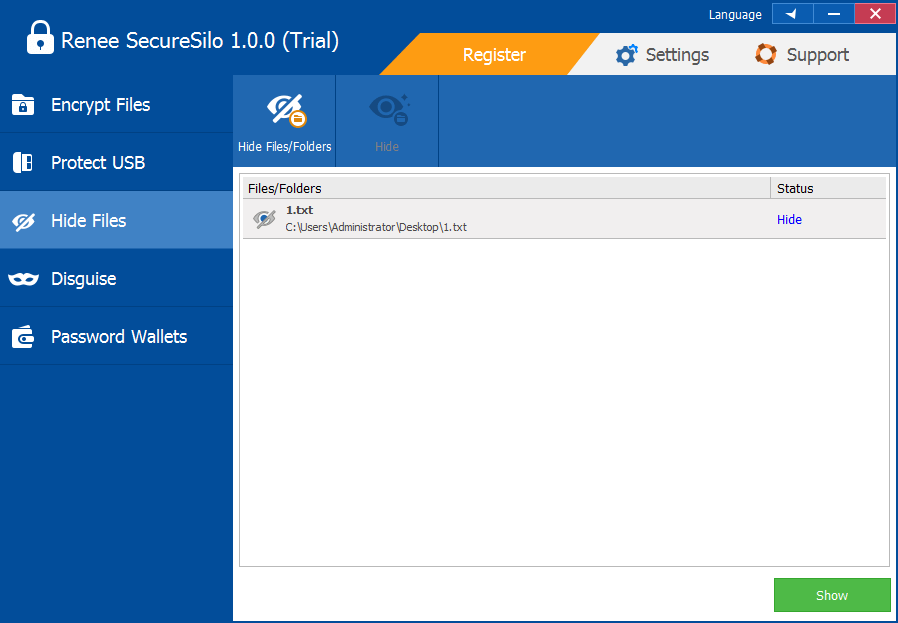Click the Files/Folders column header
898x623 pixels.
[x=507, y=188]
